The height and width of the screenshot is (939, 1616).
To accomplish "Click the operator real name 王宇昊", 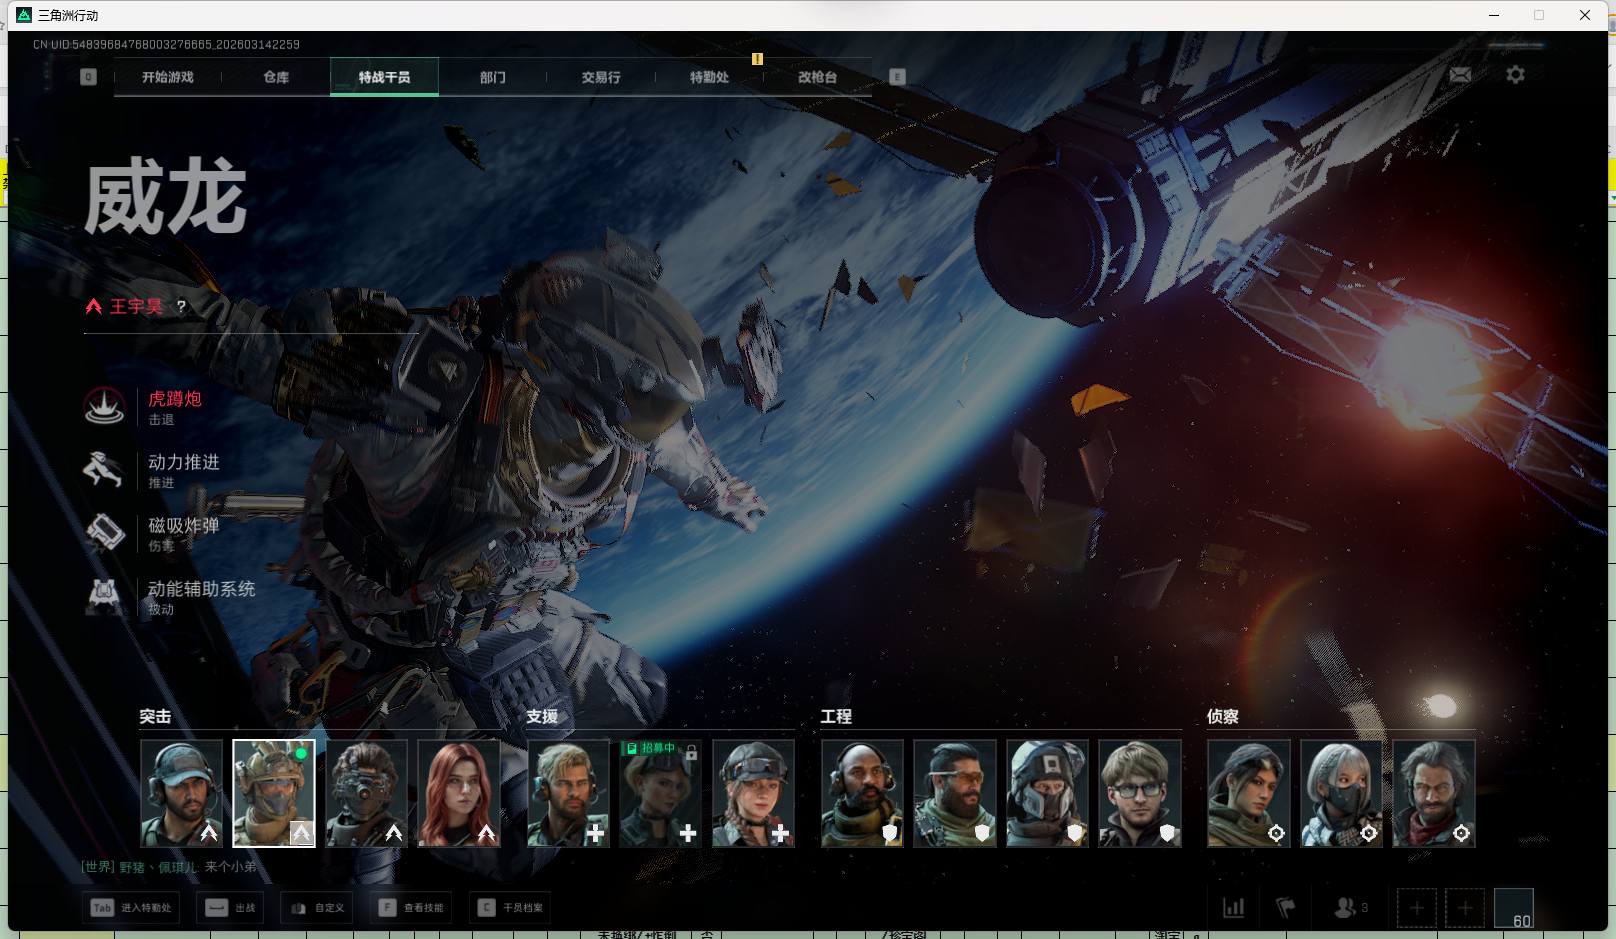I will [136, 307].
